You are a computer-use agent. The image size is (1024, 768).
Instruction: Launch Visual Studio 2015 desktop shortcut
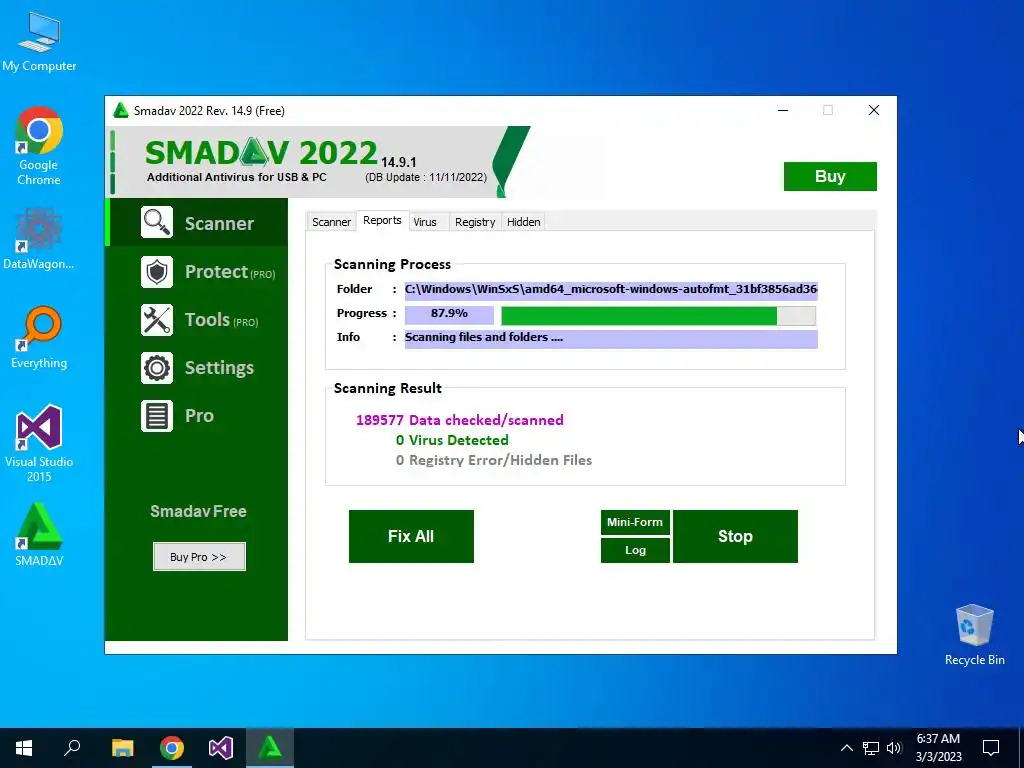(x=39, y=443)
